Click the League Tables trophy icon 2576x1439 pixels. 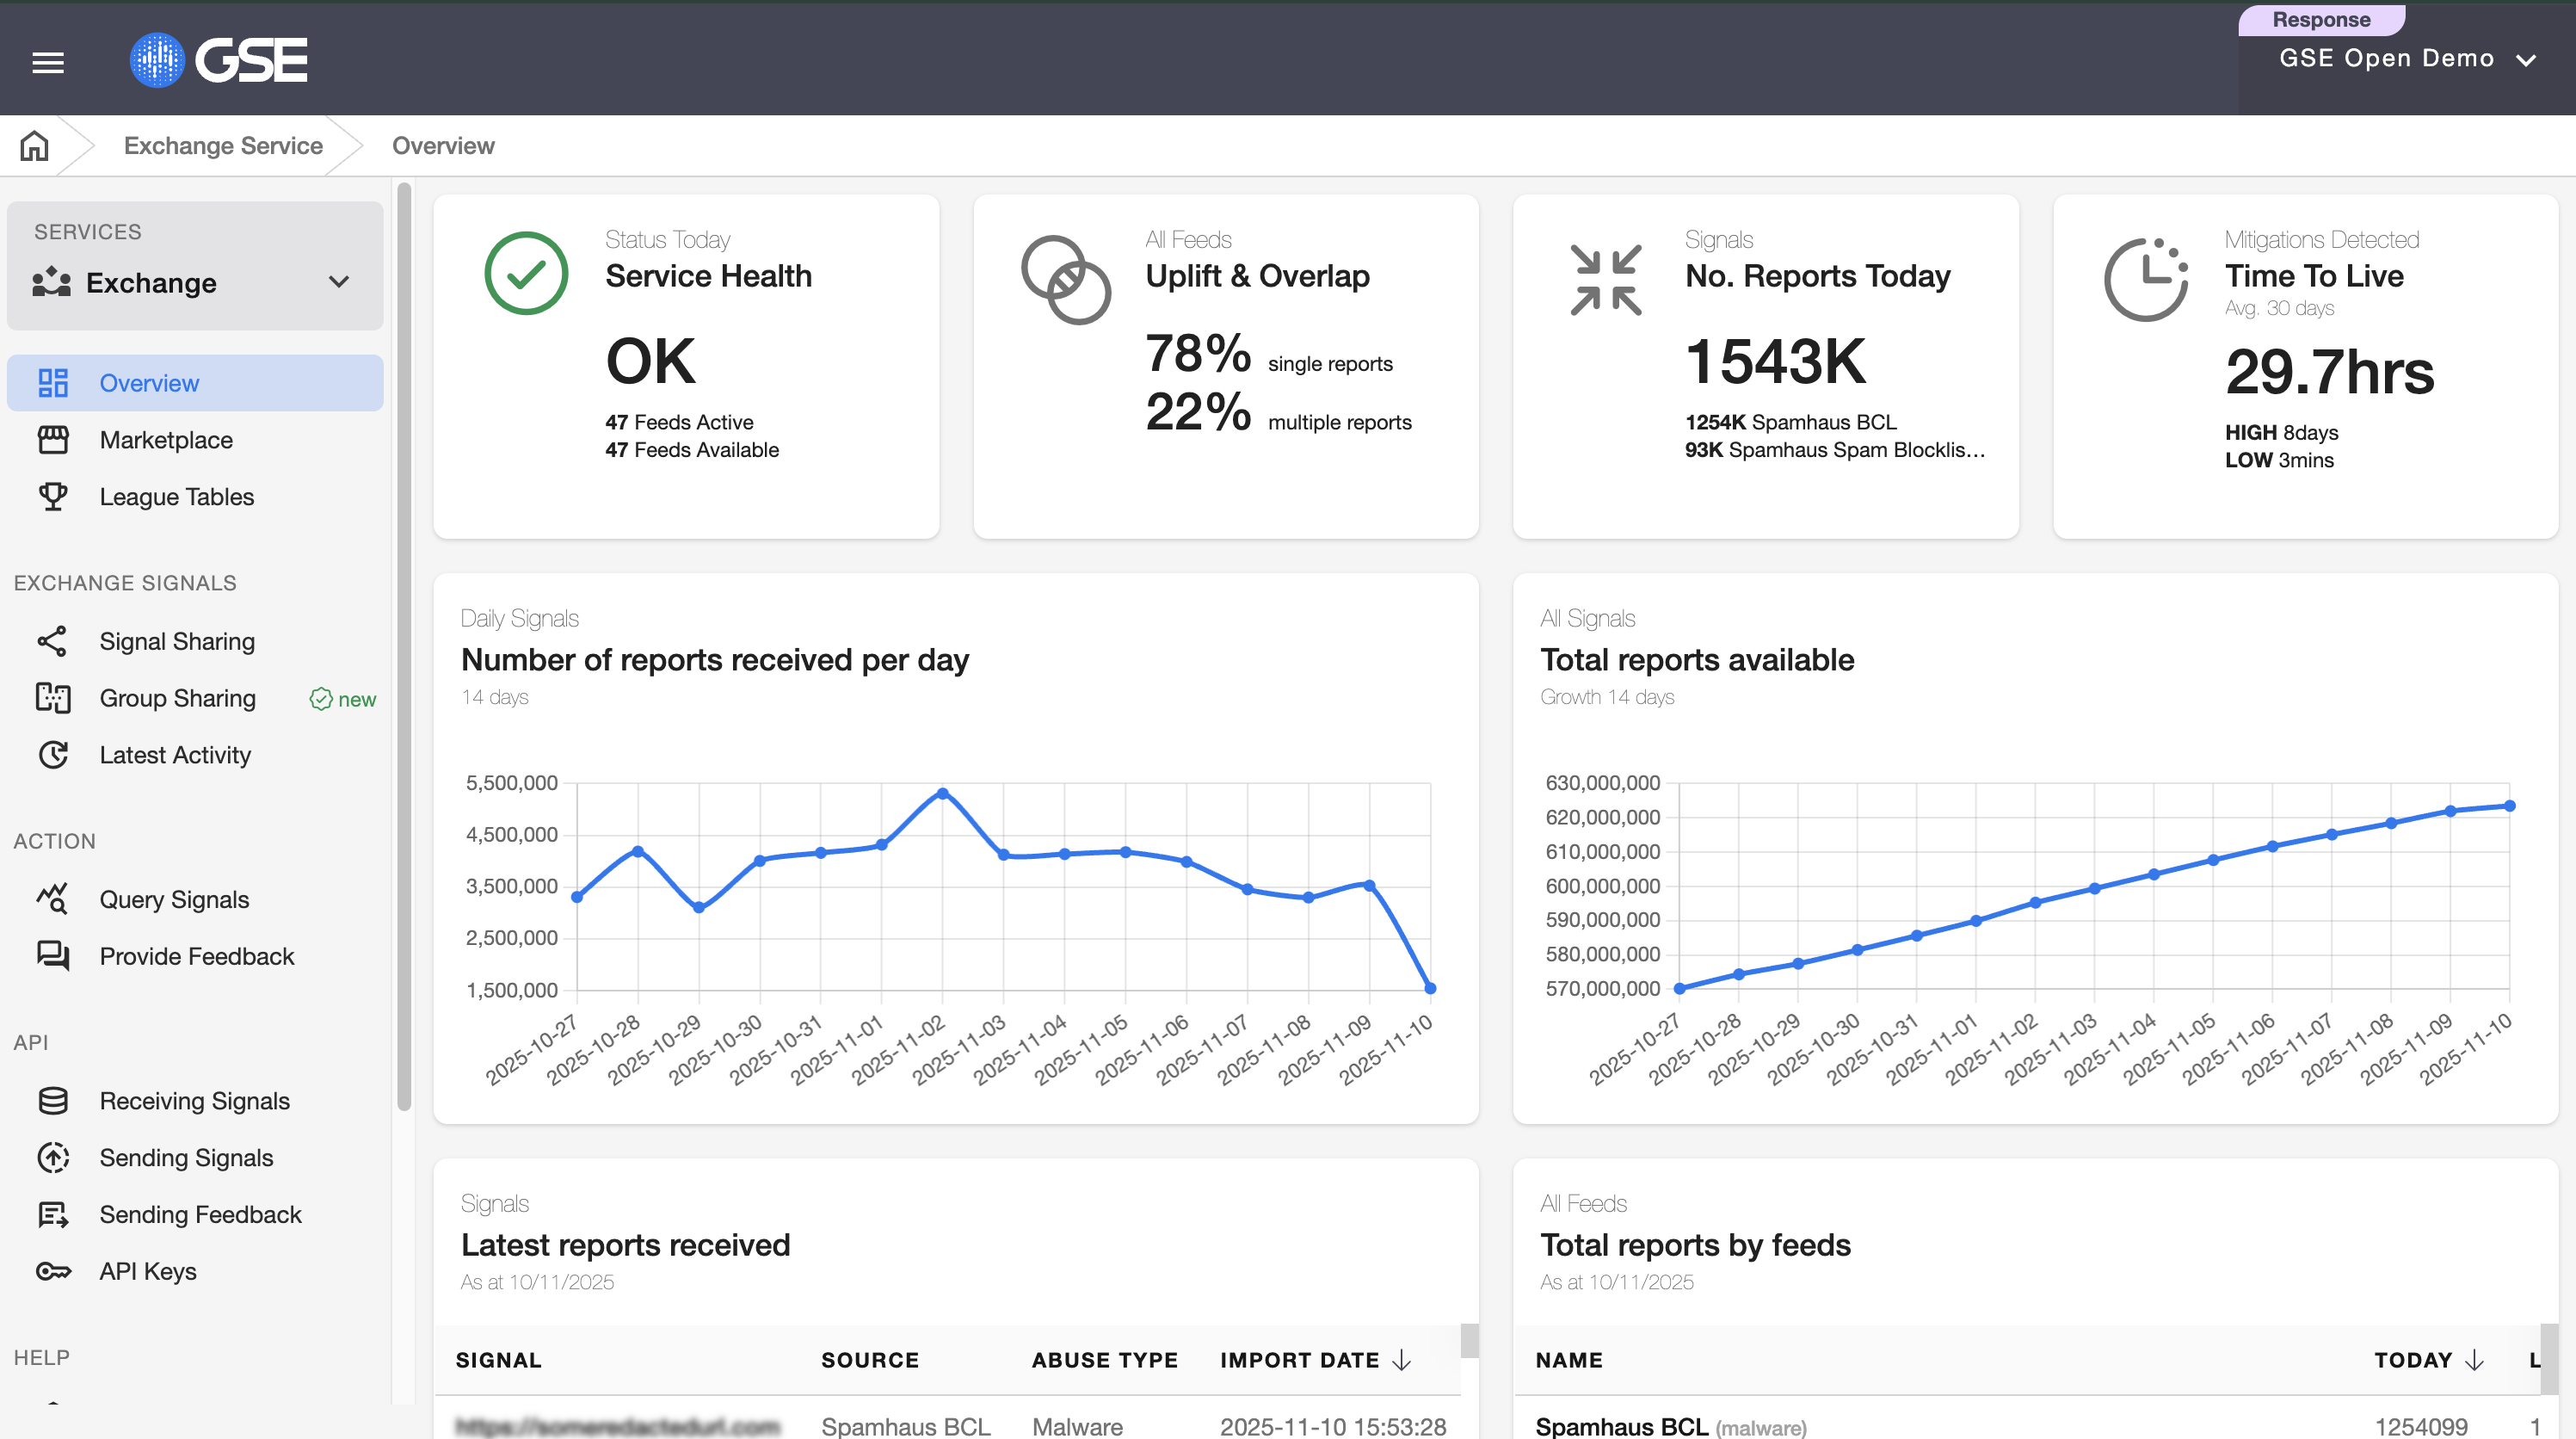pos(53,497)
